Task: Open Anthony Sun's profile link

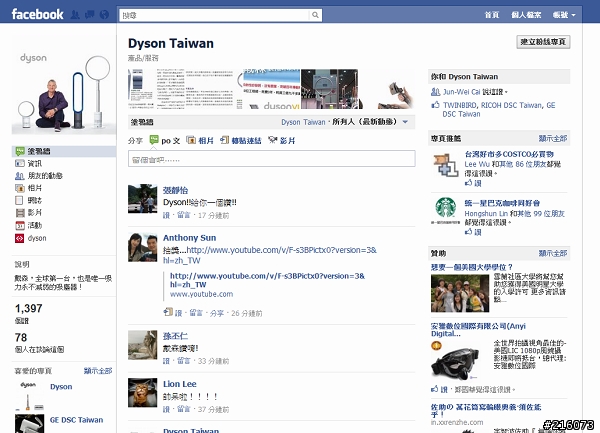Action: pos(189,238)
